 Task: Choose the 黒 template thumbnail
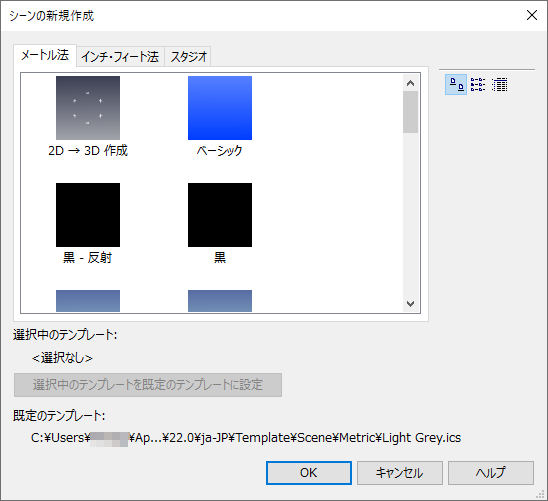pos(220,215)
